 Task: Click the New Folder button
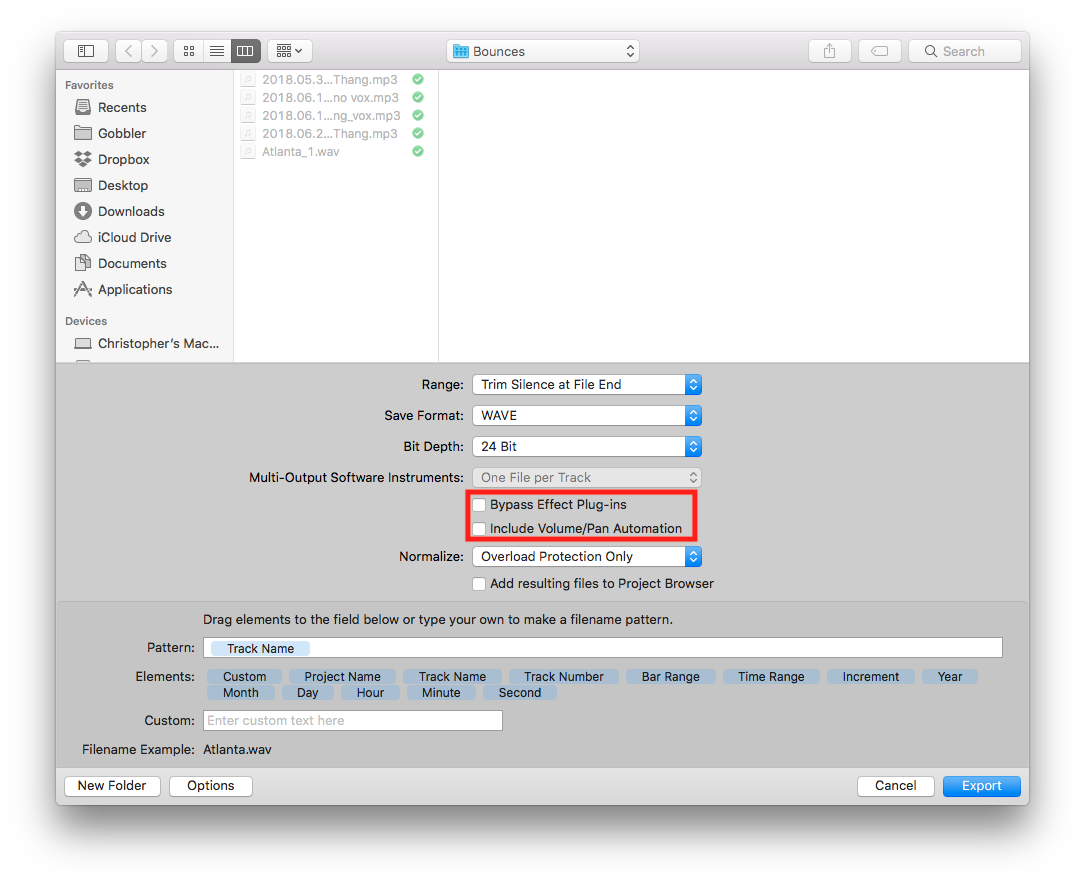(x=112, y=786)
